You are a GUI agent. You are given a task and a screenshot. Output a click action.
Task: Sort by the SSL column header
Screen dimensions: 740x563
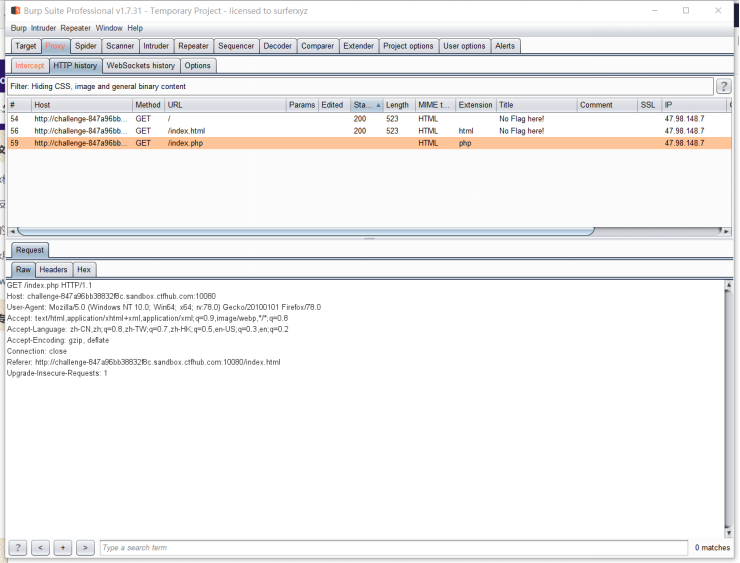point(649,105)
